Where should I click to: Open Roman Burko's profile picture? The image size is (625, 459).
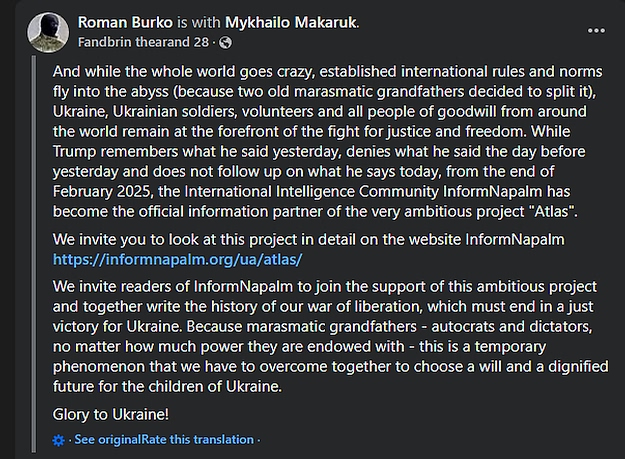(48, 32)
